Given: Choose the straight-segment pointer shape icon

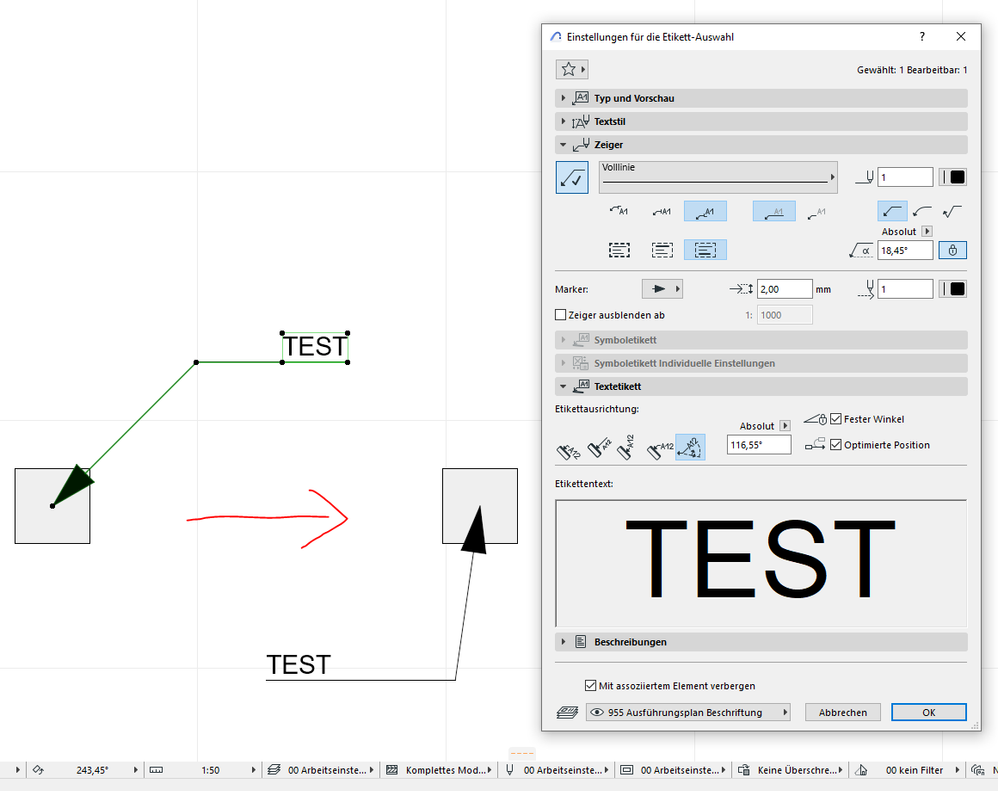Looking at the screenshot, I should click(x=892, y=211).
